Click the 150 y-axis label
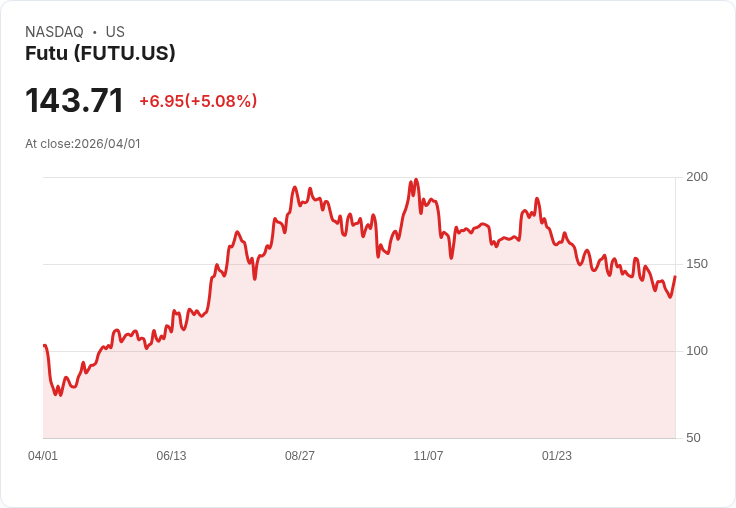 coord(697,264)
